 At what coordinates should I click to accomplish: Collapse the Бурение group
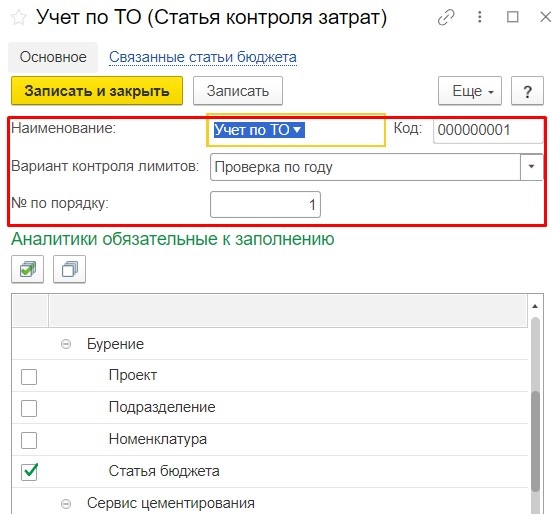pyautogui.click(x=66, y=344)
